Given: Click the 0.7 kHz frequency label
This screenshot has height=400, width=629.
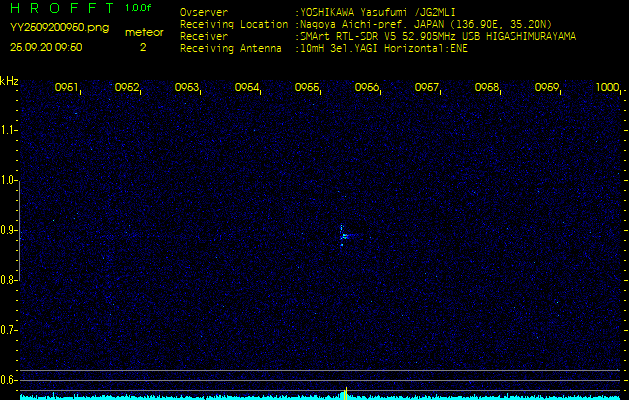Looking at the screenshot, I should click(x=8, y=330).
